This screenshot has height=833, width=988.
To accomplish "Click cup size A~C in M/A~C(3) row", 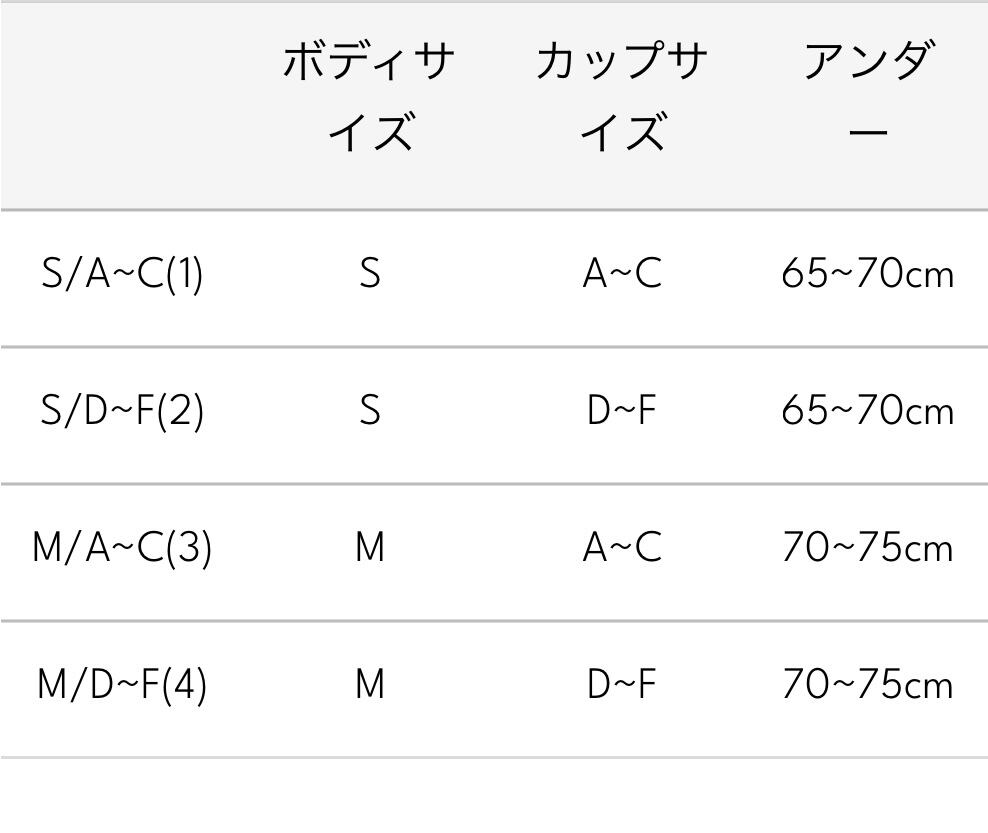I will pos(622,548).
